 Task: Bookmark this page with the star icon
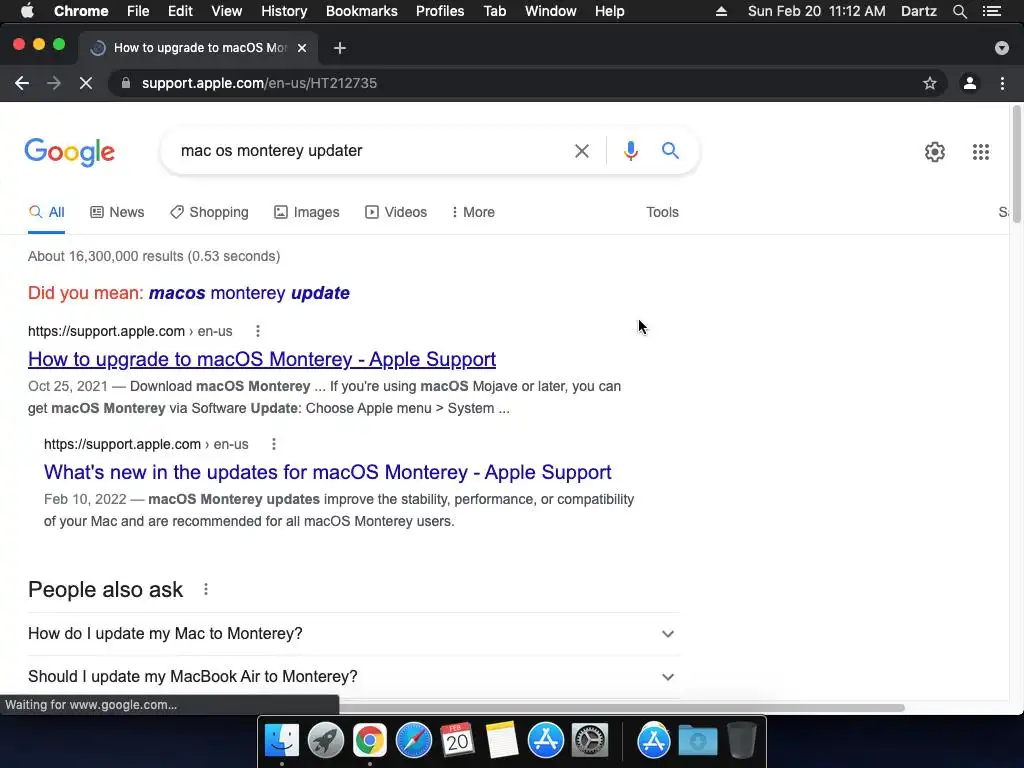point(929,83)
